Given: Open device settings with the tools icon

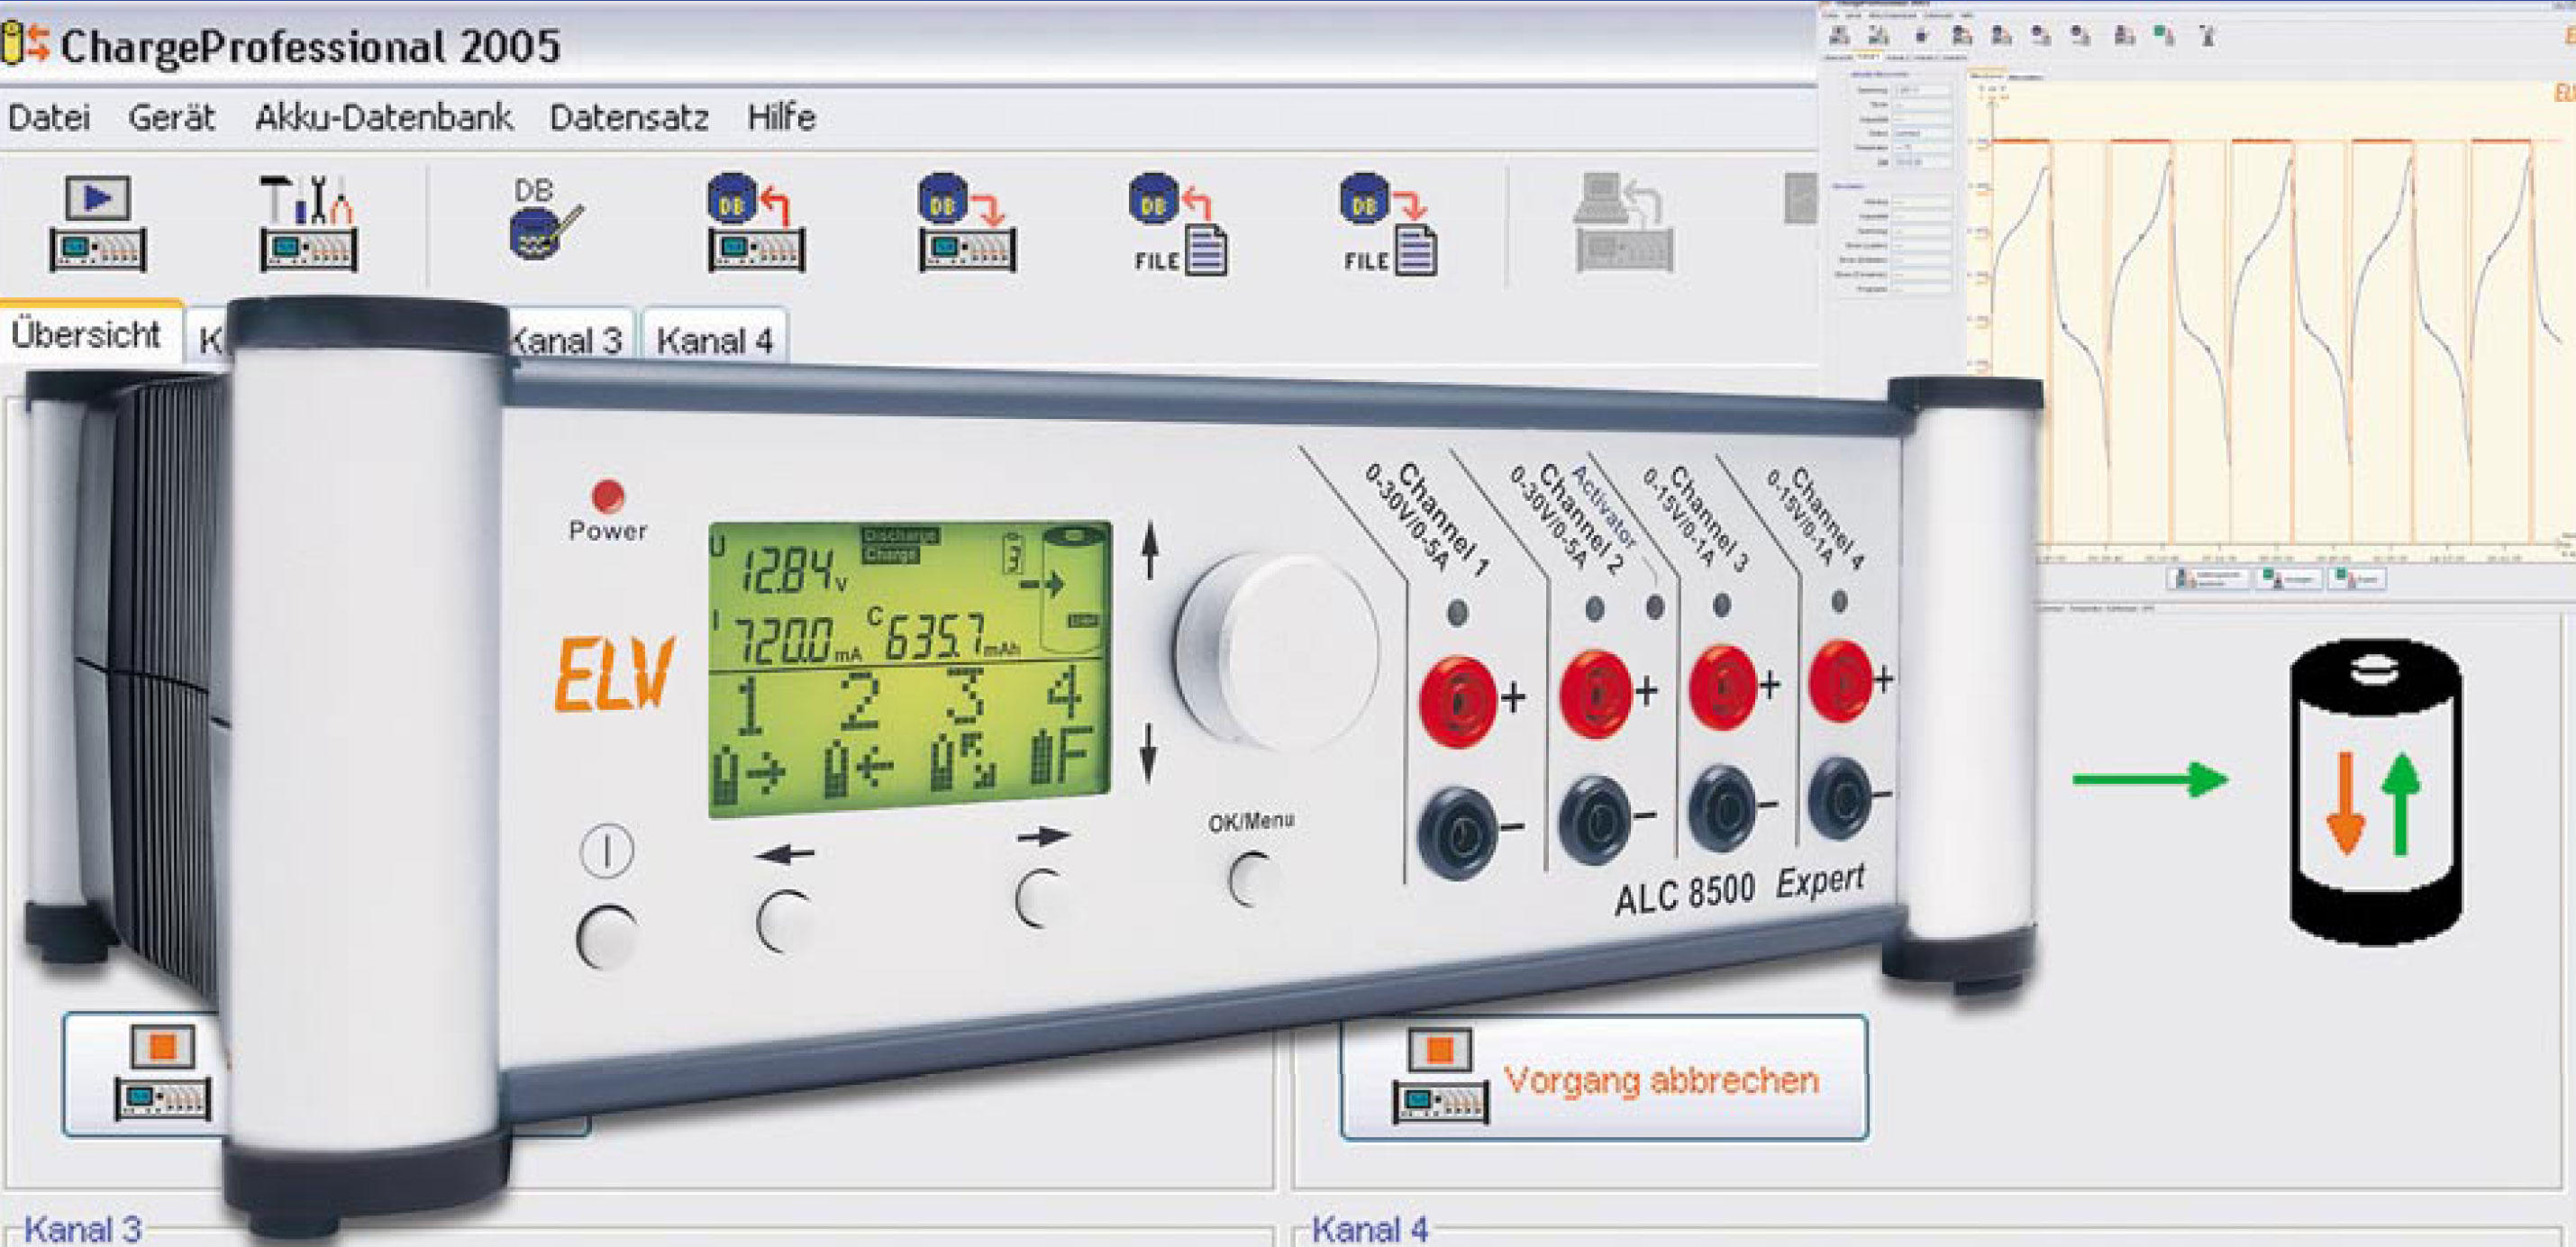Looking at the screenshot, I should coord(308,224).
